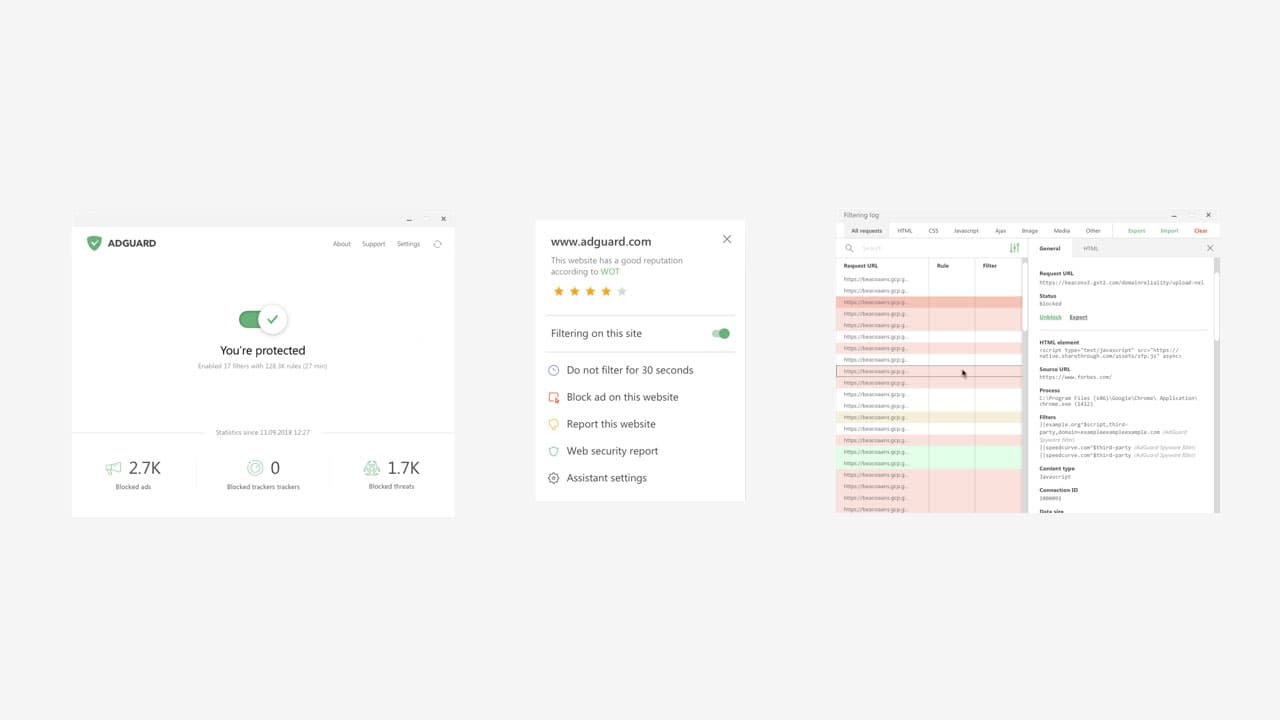Screen dimensions: 1280x720
Task: Switch to the Ajax requests tab
Action: (1001, 231)
